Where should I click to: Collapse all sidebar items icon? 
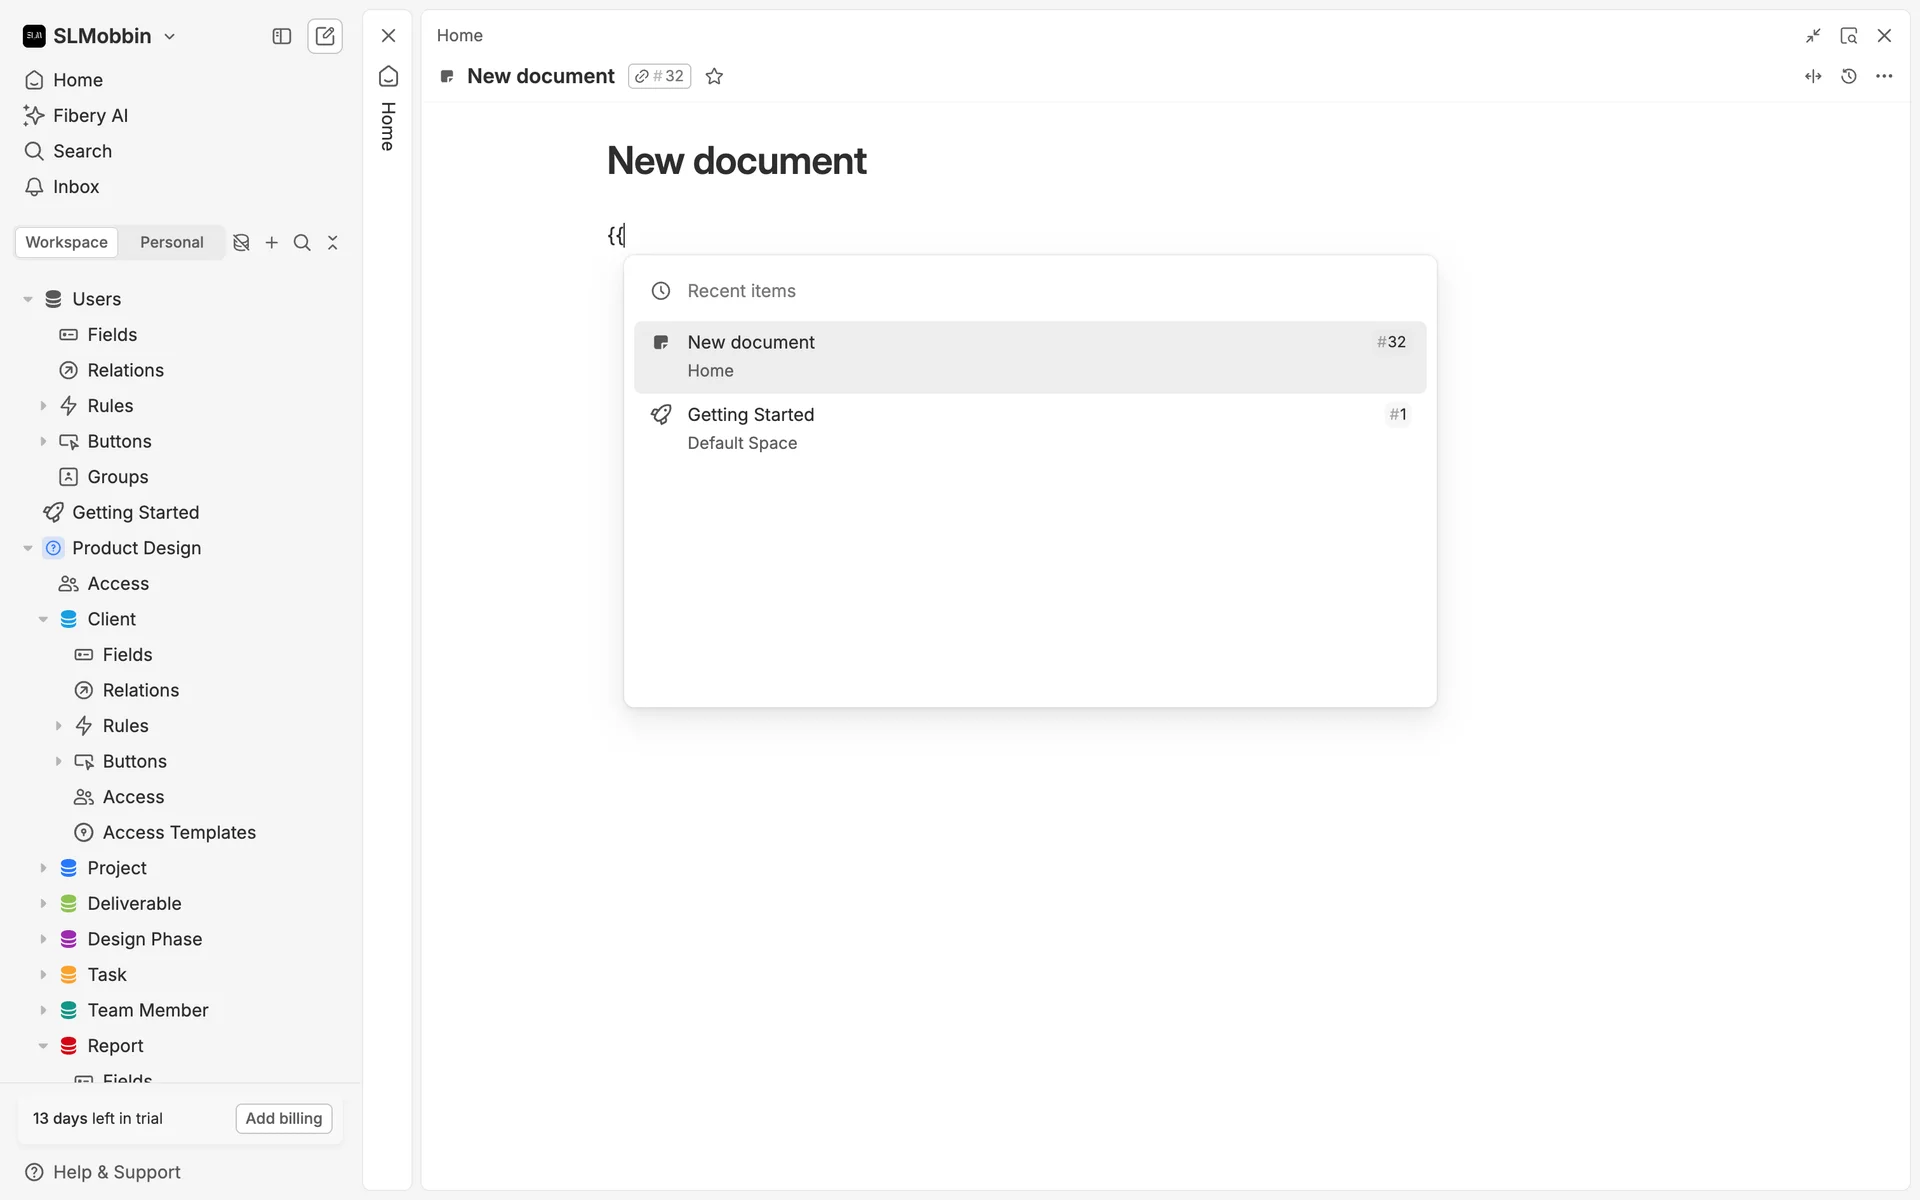pyautogui.click(x=333, y=243)
